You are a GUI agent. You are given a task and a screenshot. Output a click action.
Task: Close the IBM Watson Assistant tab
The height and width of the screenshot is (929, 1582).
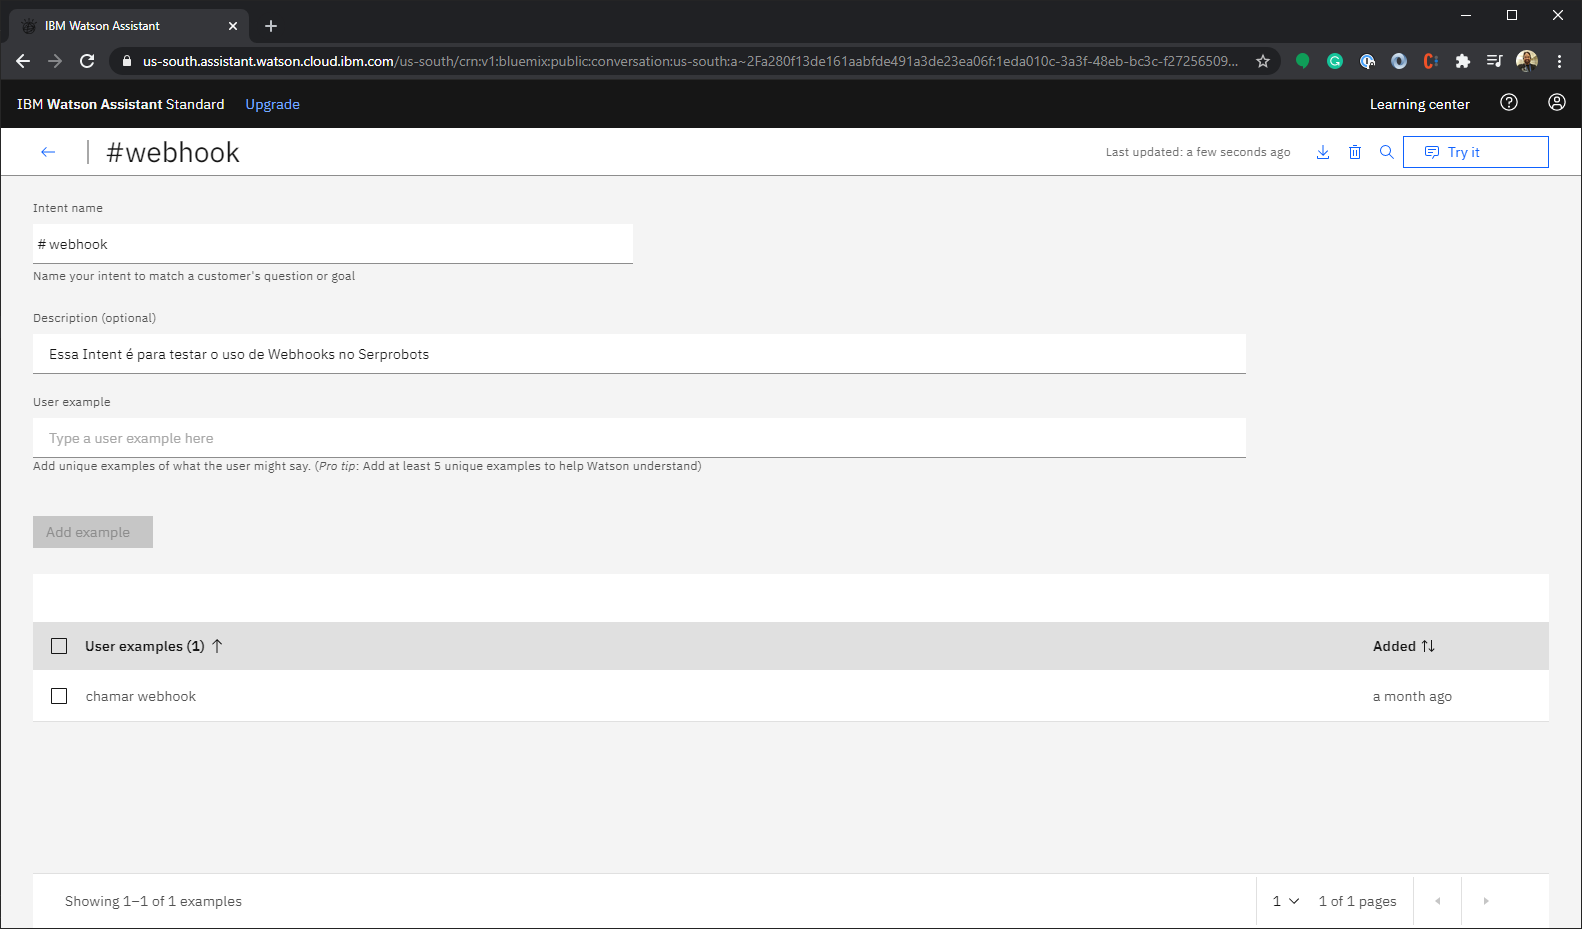(233, 26)
